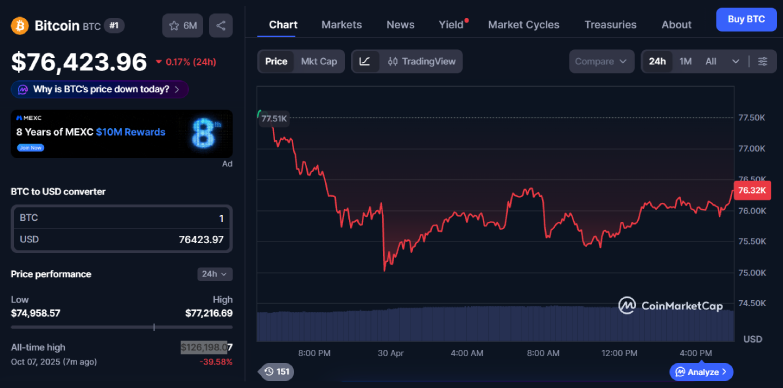Click the Buy BTC button
The width and height of the screenshot is (783, 388).
point(746,19)
